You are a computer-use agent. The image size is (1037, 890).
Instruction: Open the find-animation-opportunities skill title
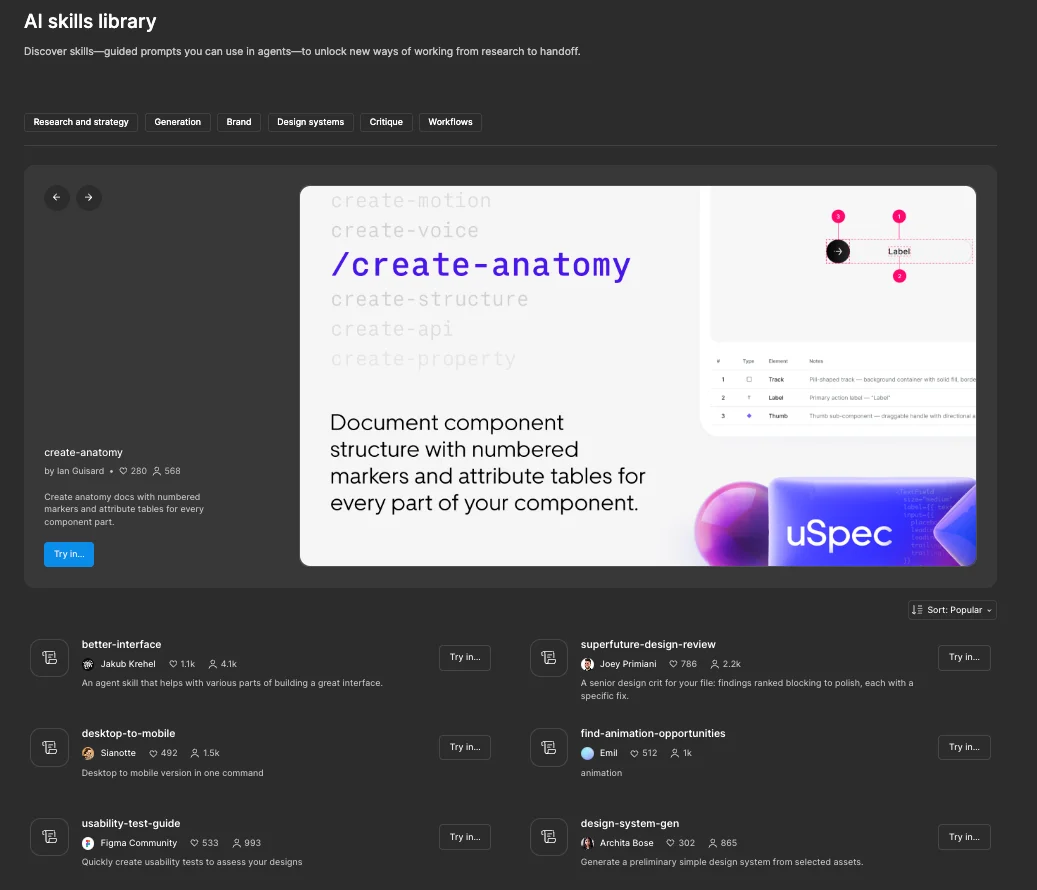(x=653, y=733)
